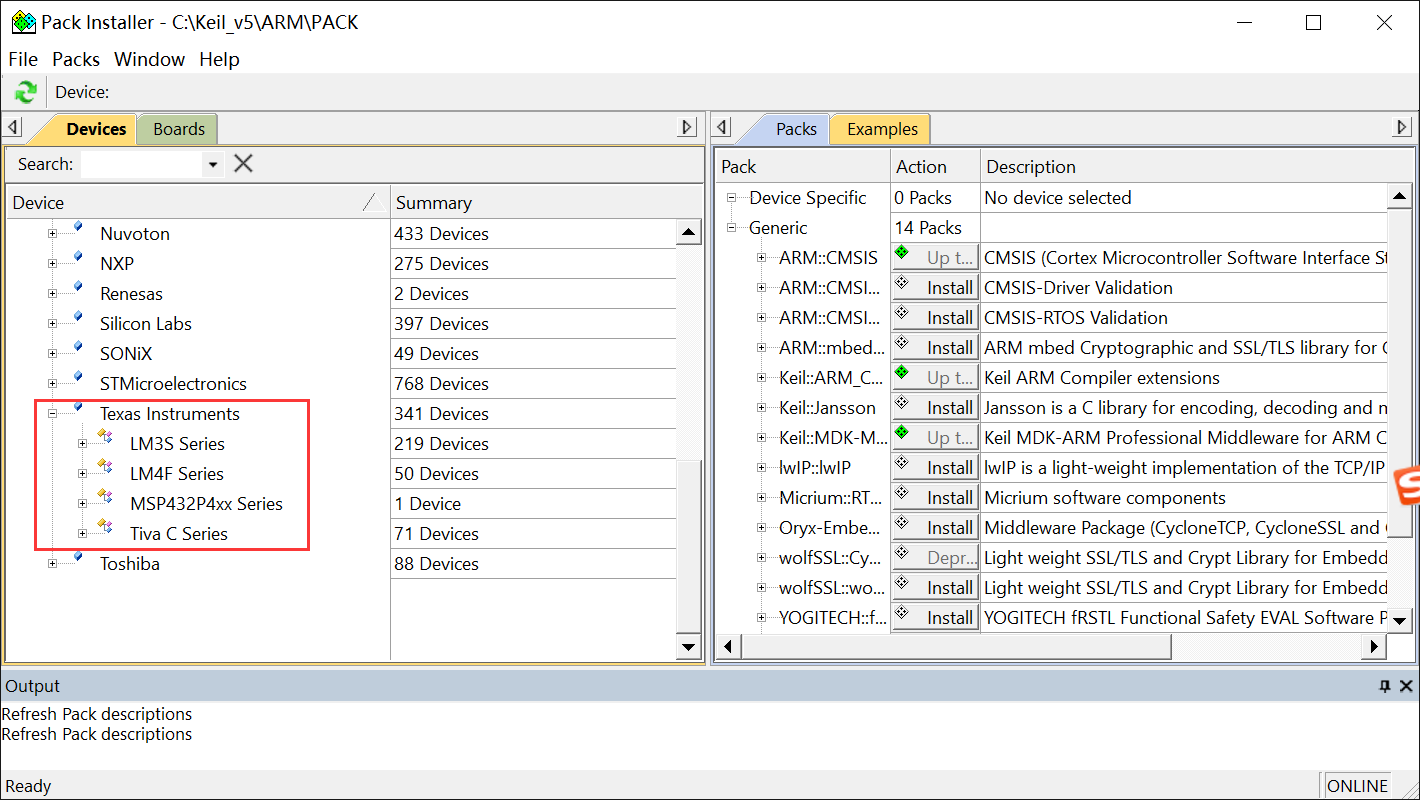This screenshot has height=800, width=1420.
Task: Pin the Output panel with the pushpin icon
Action: coord(1385,686)
